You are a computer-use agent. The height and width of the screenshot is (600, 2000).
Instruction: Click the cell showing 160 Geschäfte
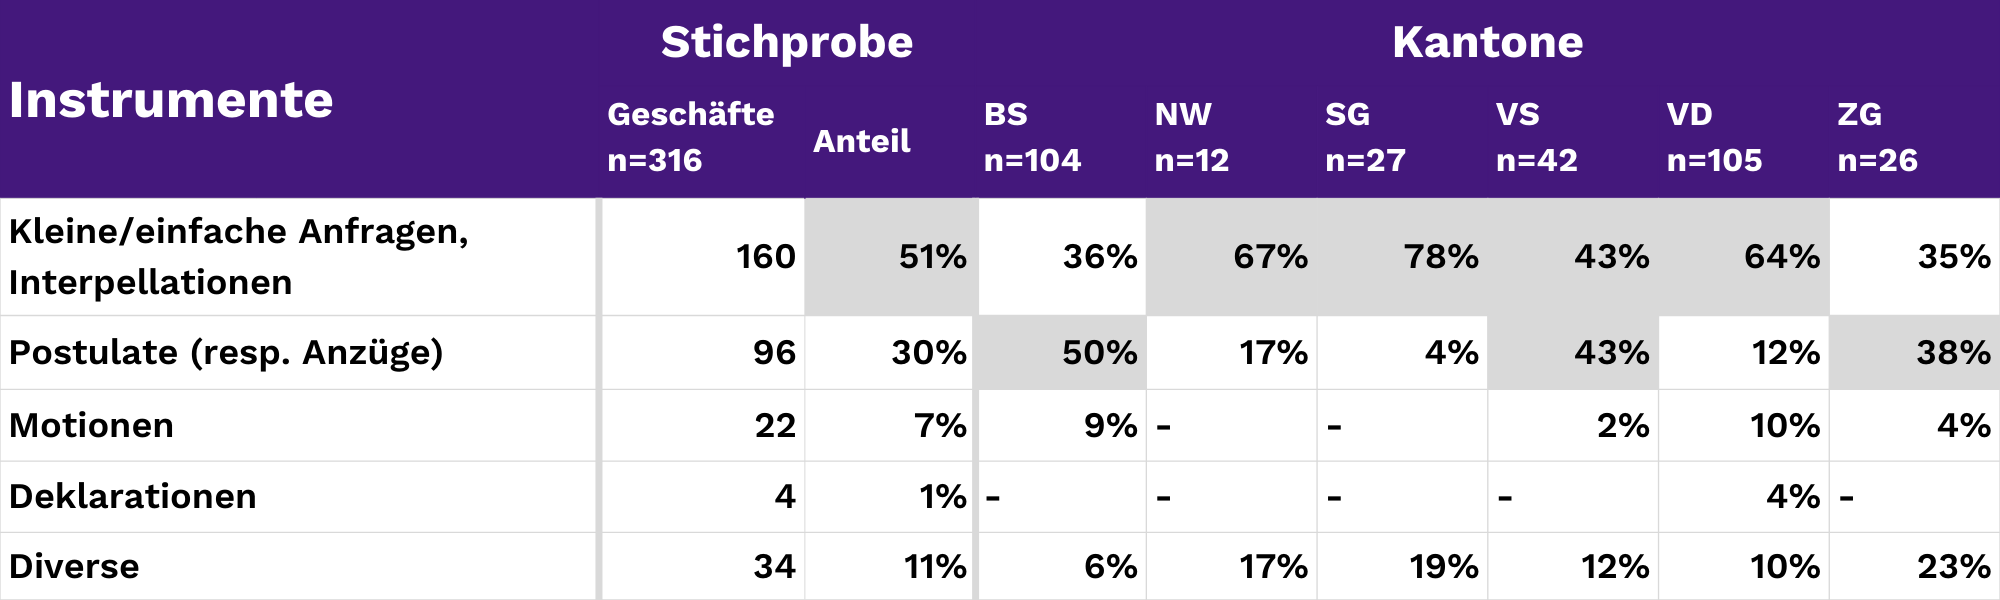[765, 257]
